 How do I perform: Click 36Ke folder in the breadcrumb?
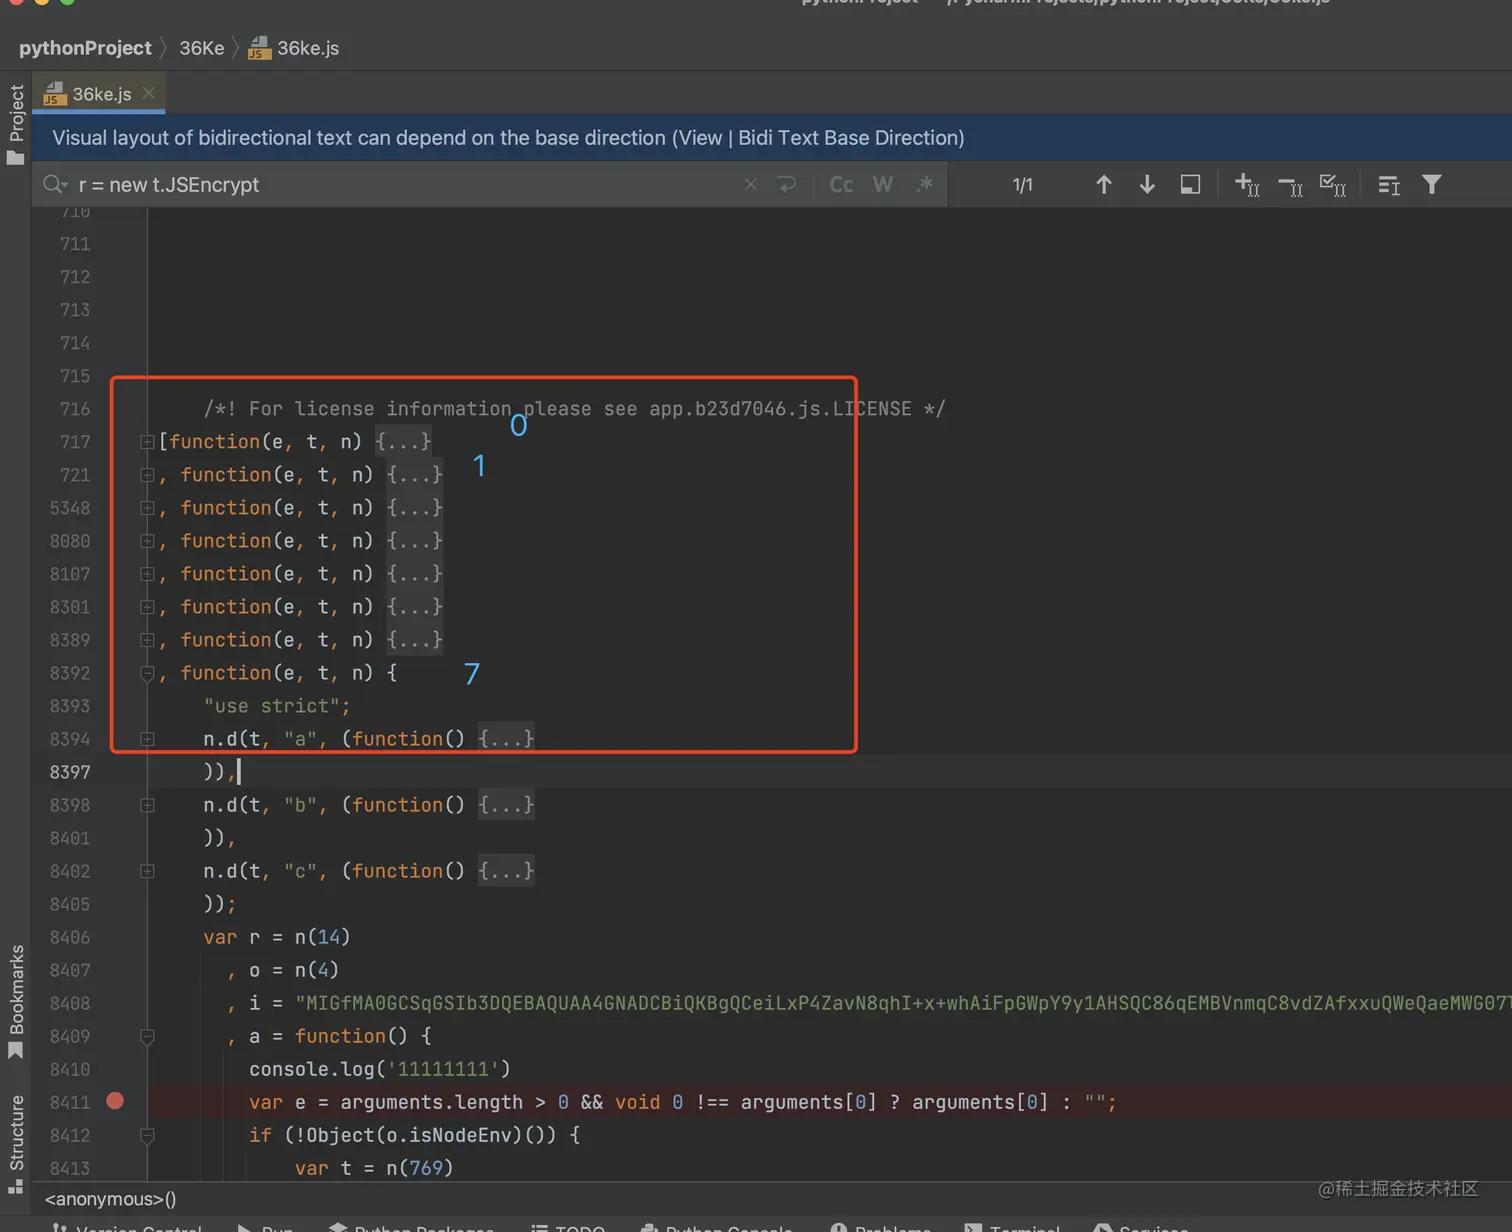[x=201, y=48]
